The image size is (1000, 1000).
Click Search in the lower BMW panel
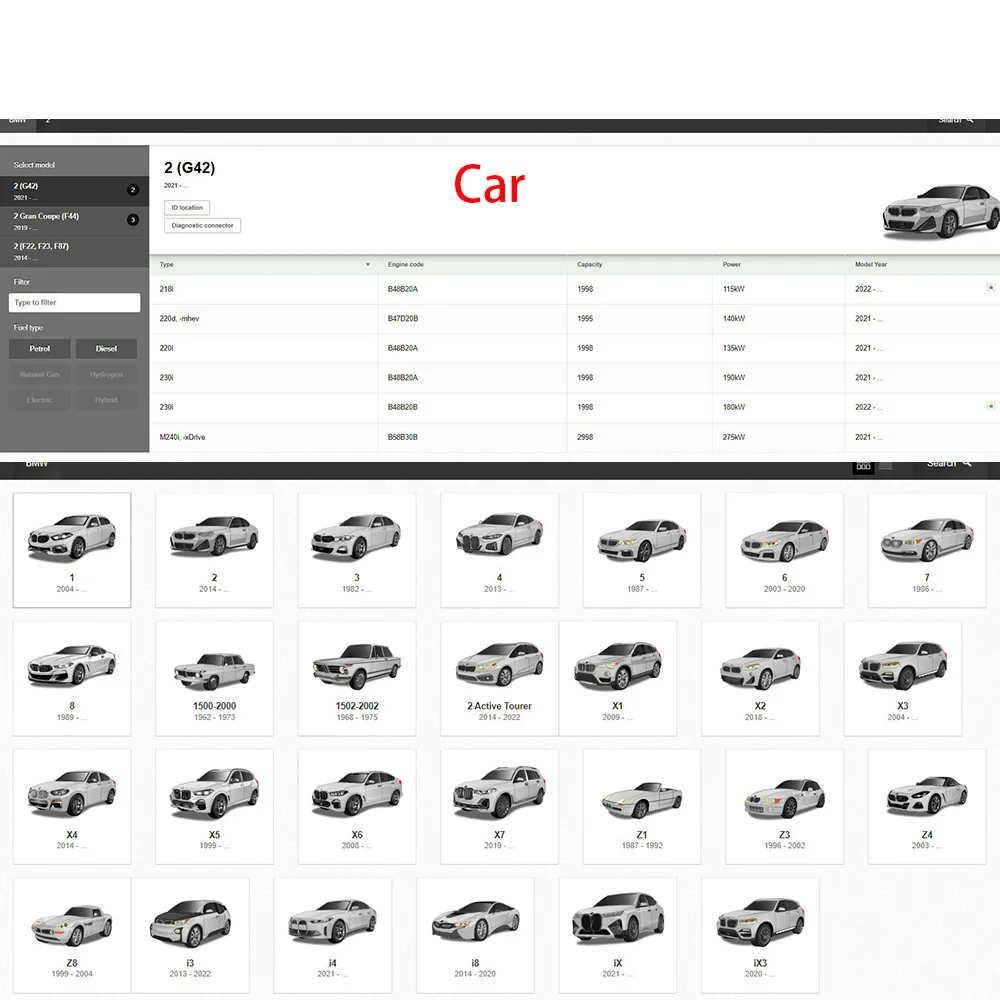click(949, 464)
